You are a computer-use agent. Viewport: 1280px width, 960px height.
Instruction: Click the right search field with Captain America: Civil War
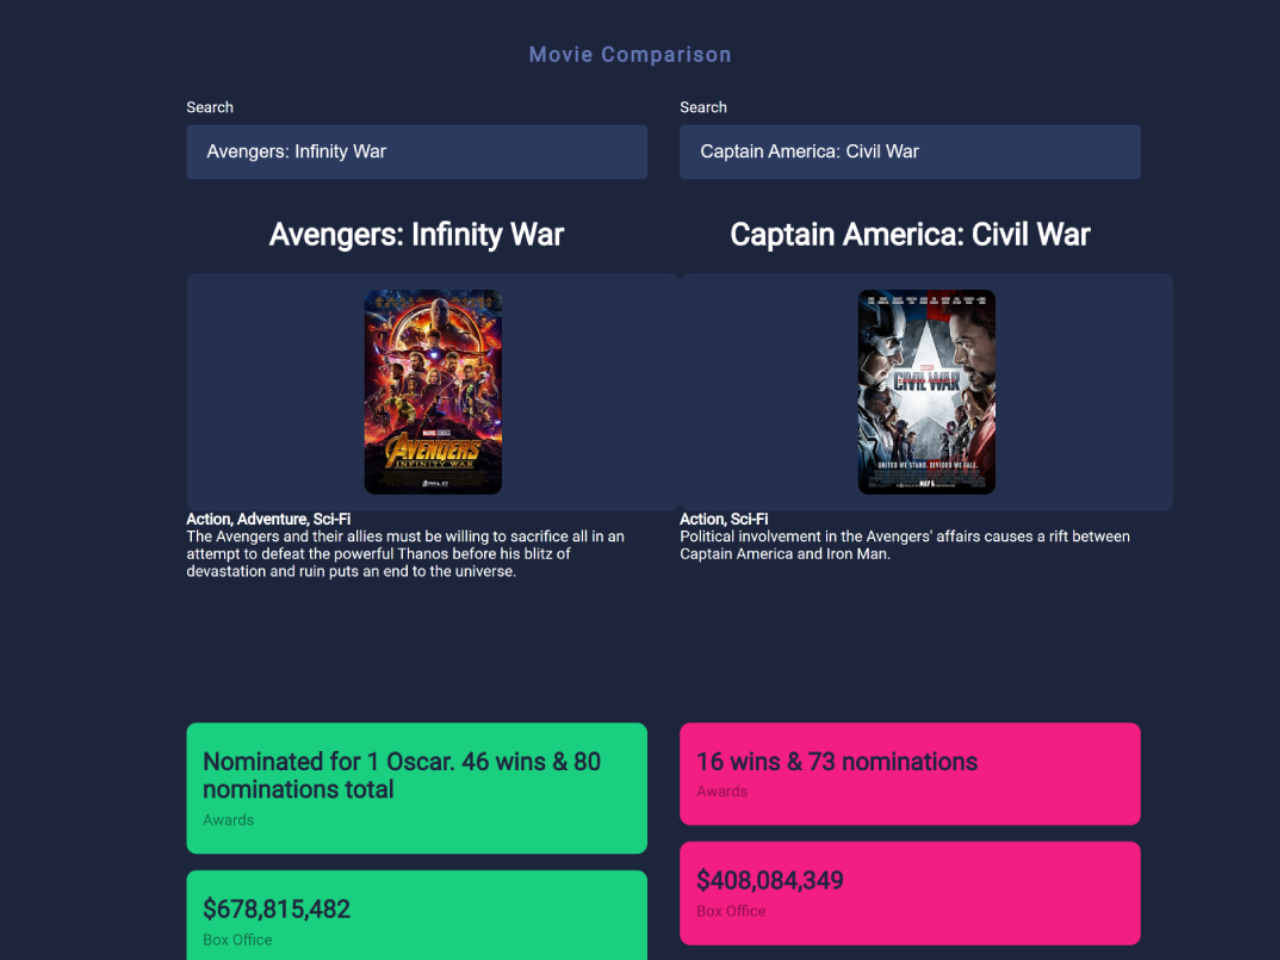[910, 152]
